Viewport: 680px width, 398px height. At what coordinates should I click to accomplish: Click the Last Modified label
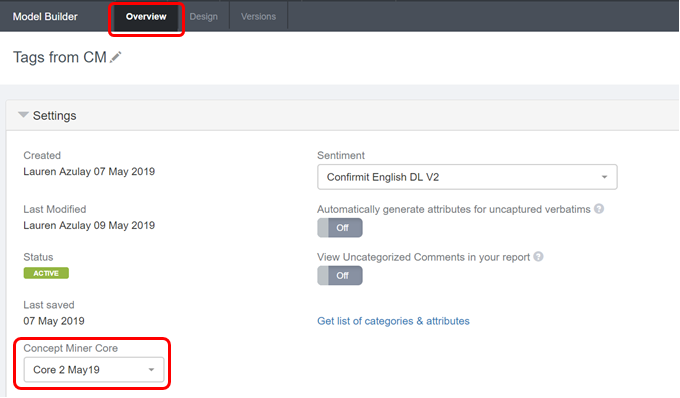[55, 209]
